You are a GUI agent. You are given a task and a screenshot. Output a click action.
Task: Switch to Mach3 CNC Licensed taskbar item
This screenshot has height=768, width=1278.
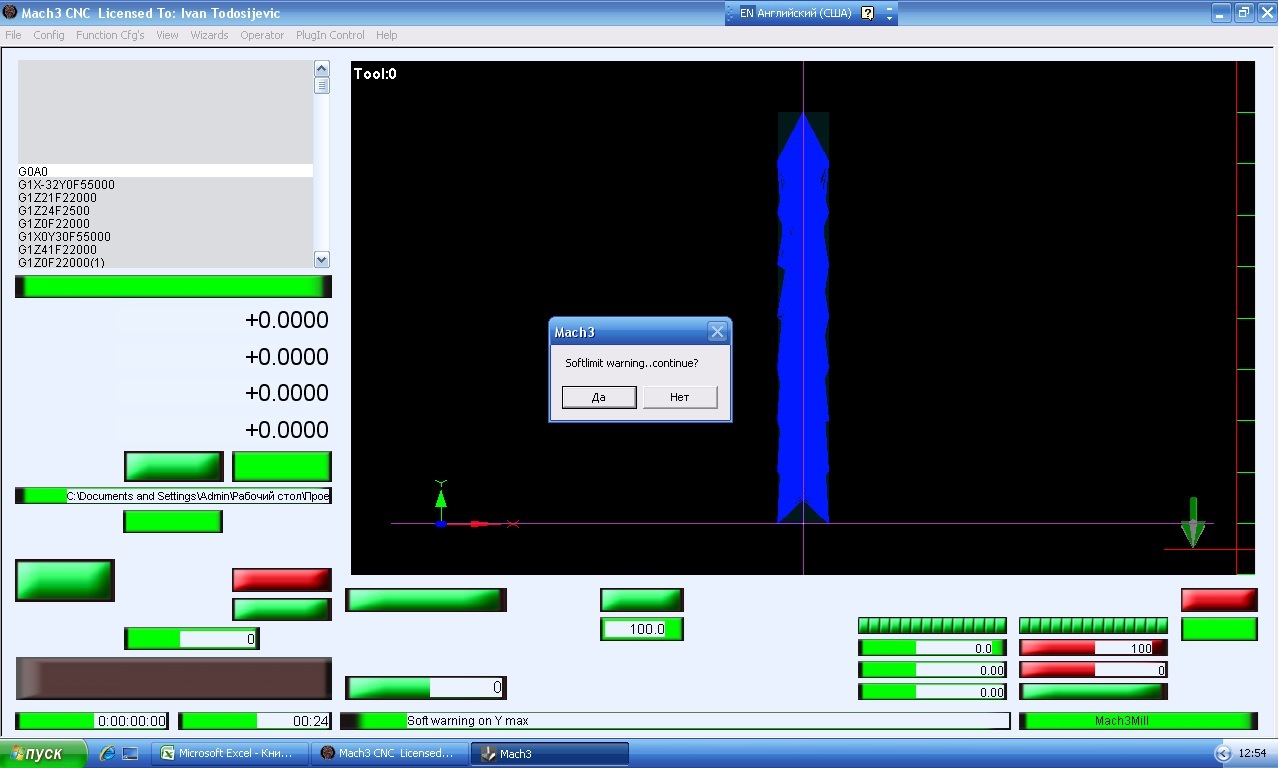[x=388, y=754]
